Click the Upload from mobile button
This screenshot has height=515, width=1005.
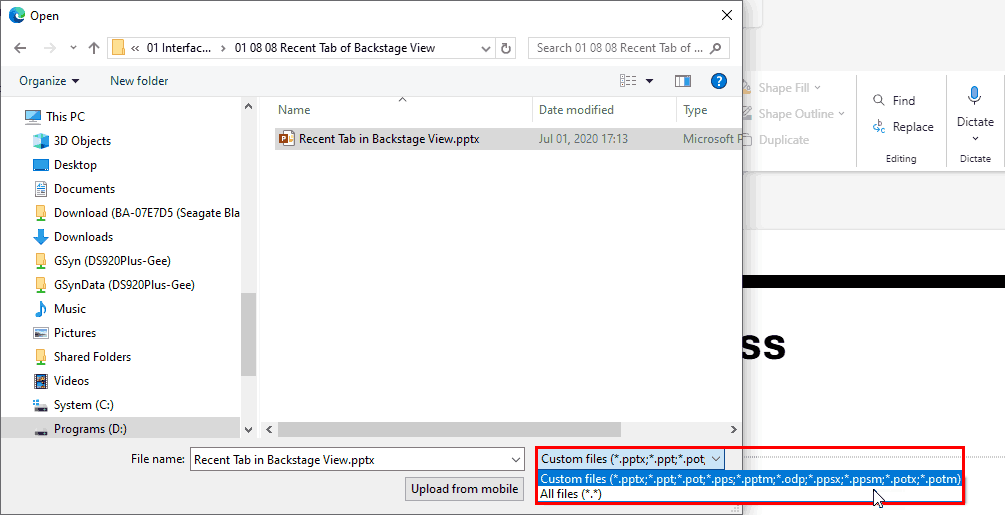pos(465,489)
